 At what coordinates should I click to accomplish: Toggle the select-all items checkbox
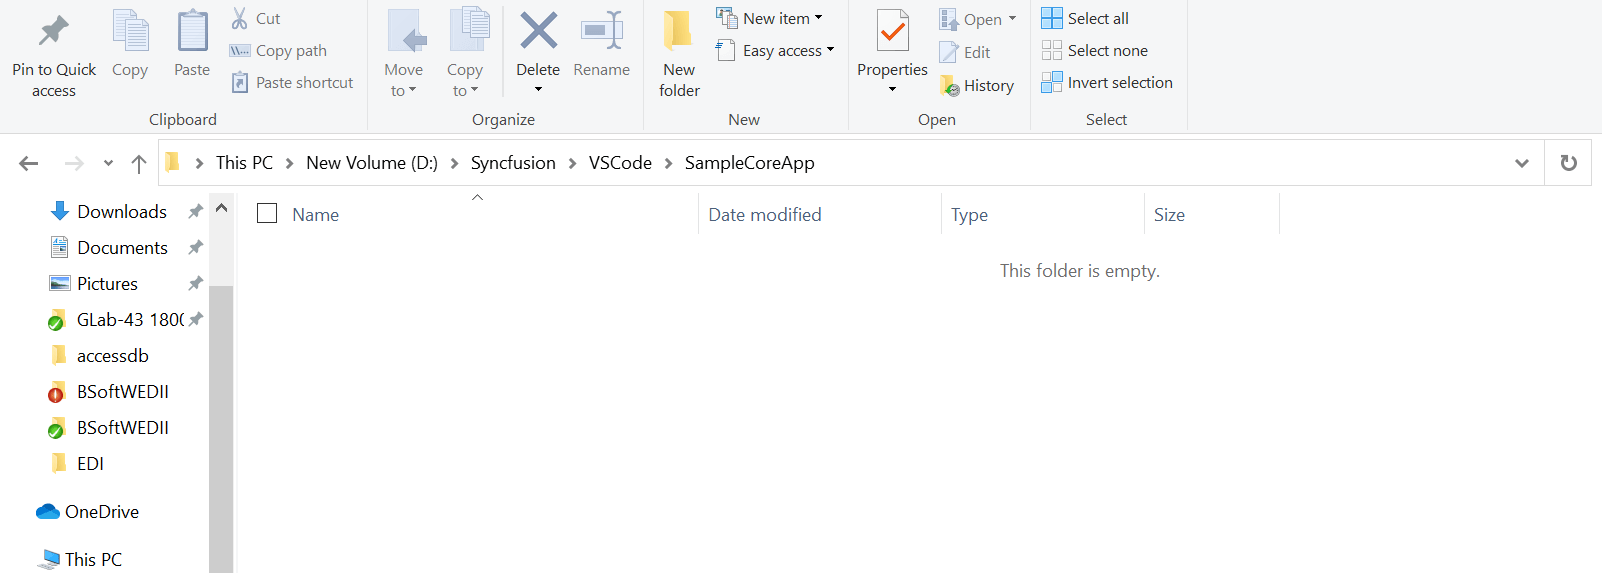267,213
